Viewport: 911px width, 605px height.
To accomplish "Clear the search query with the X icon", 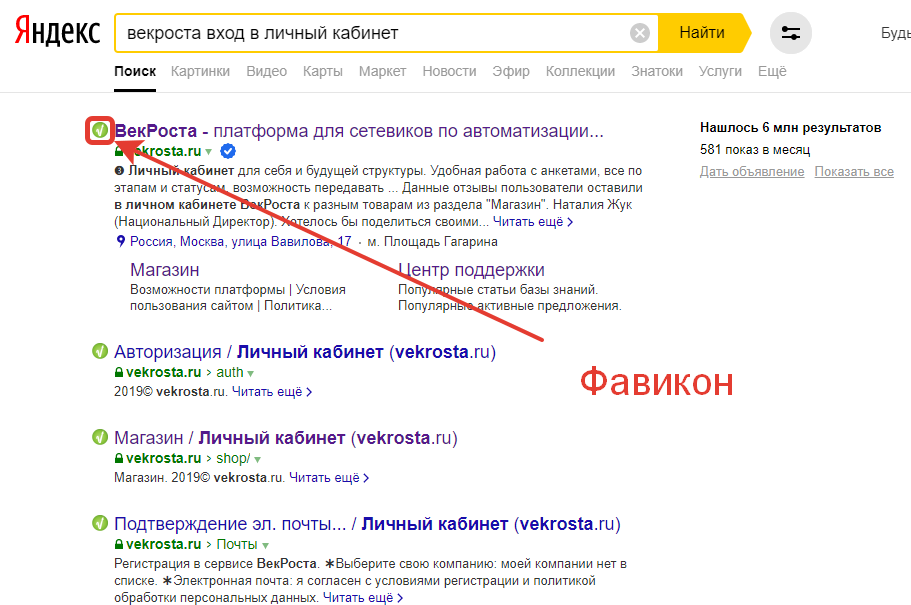I will coord(640,33).
